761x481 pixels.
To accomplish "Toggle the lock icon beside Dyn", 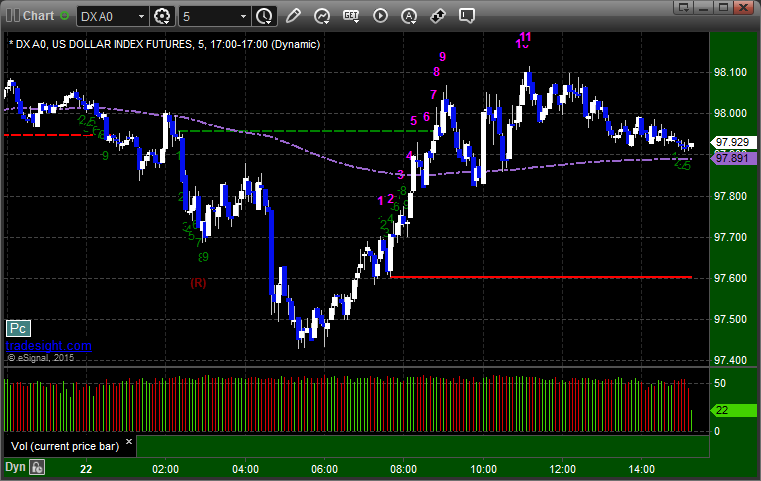I will pos(37,467).
